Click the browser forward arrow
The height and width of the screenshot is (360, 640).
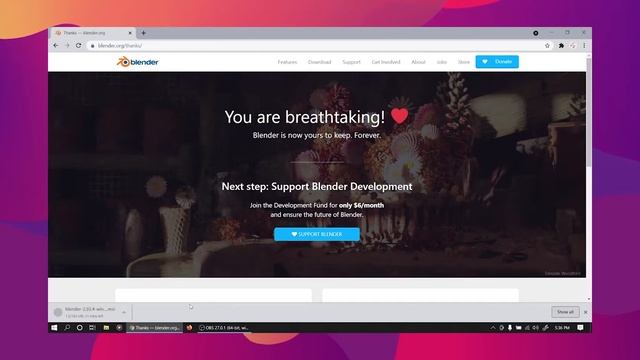(67, 46)
